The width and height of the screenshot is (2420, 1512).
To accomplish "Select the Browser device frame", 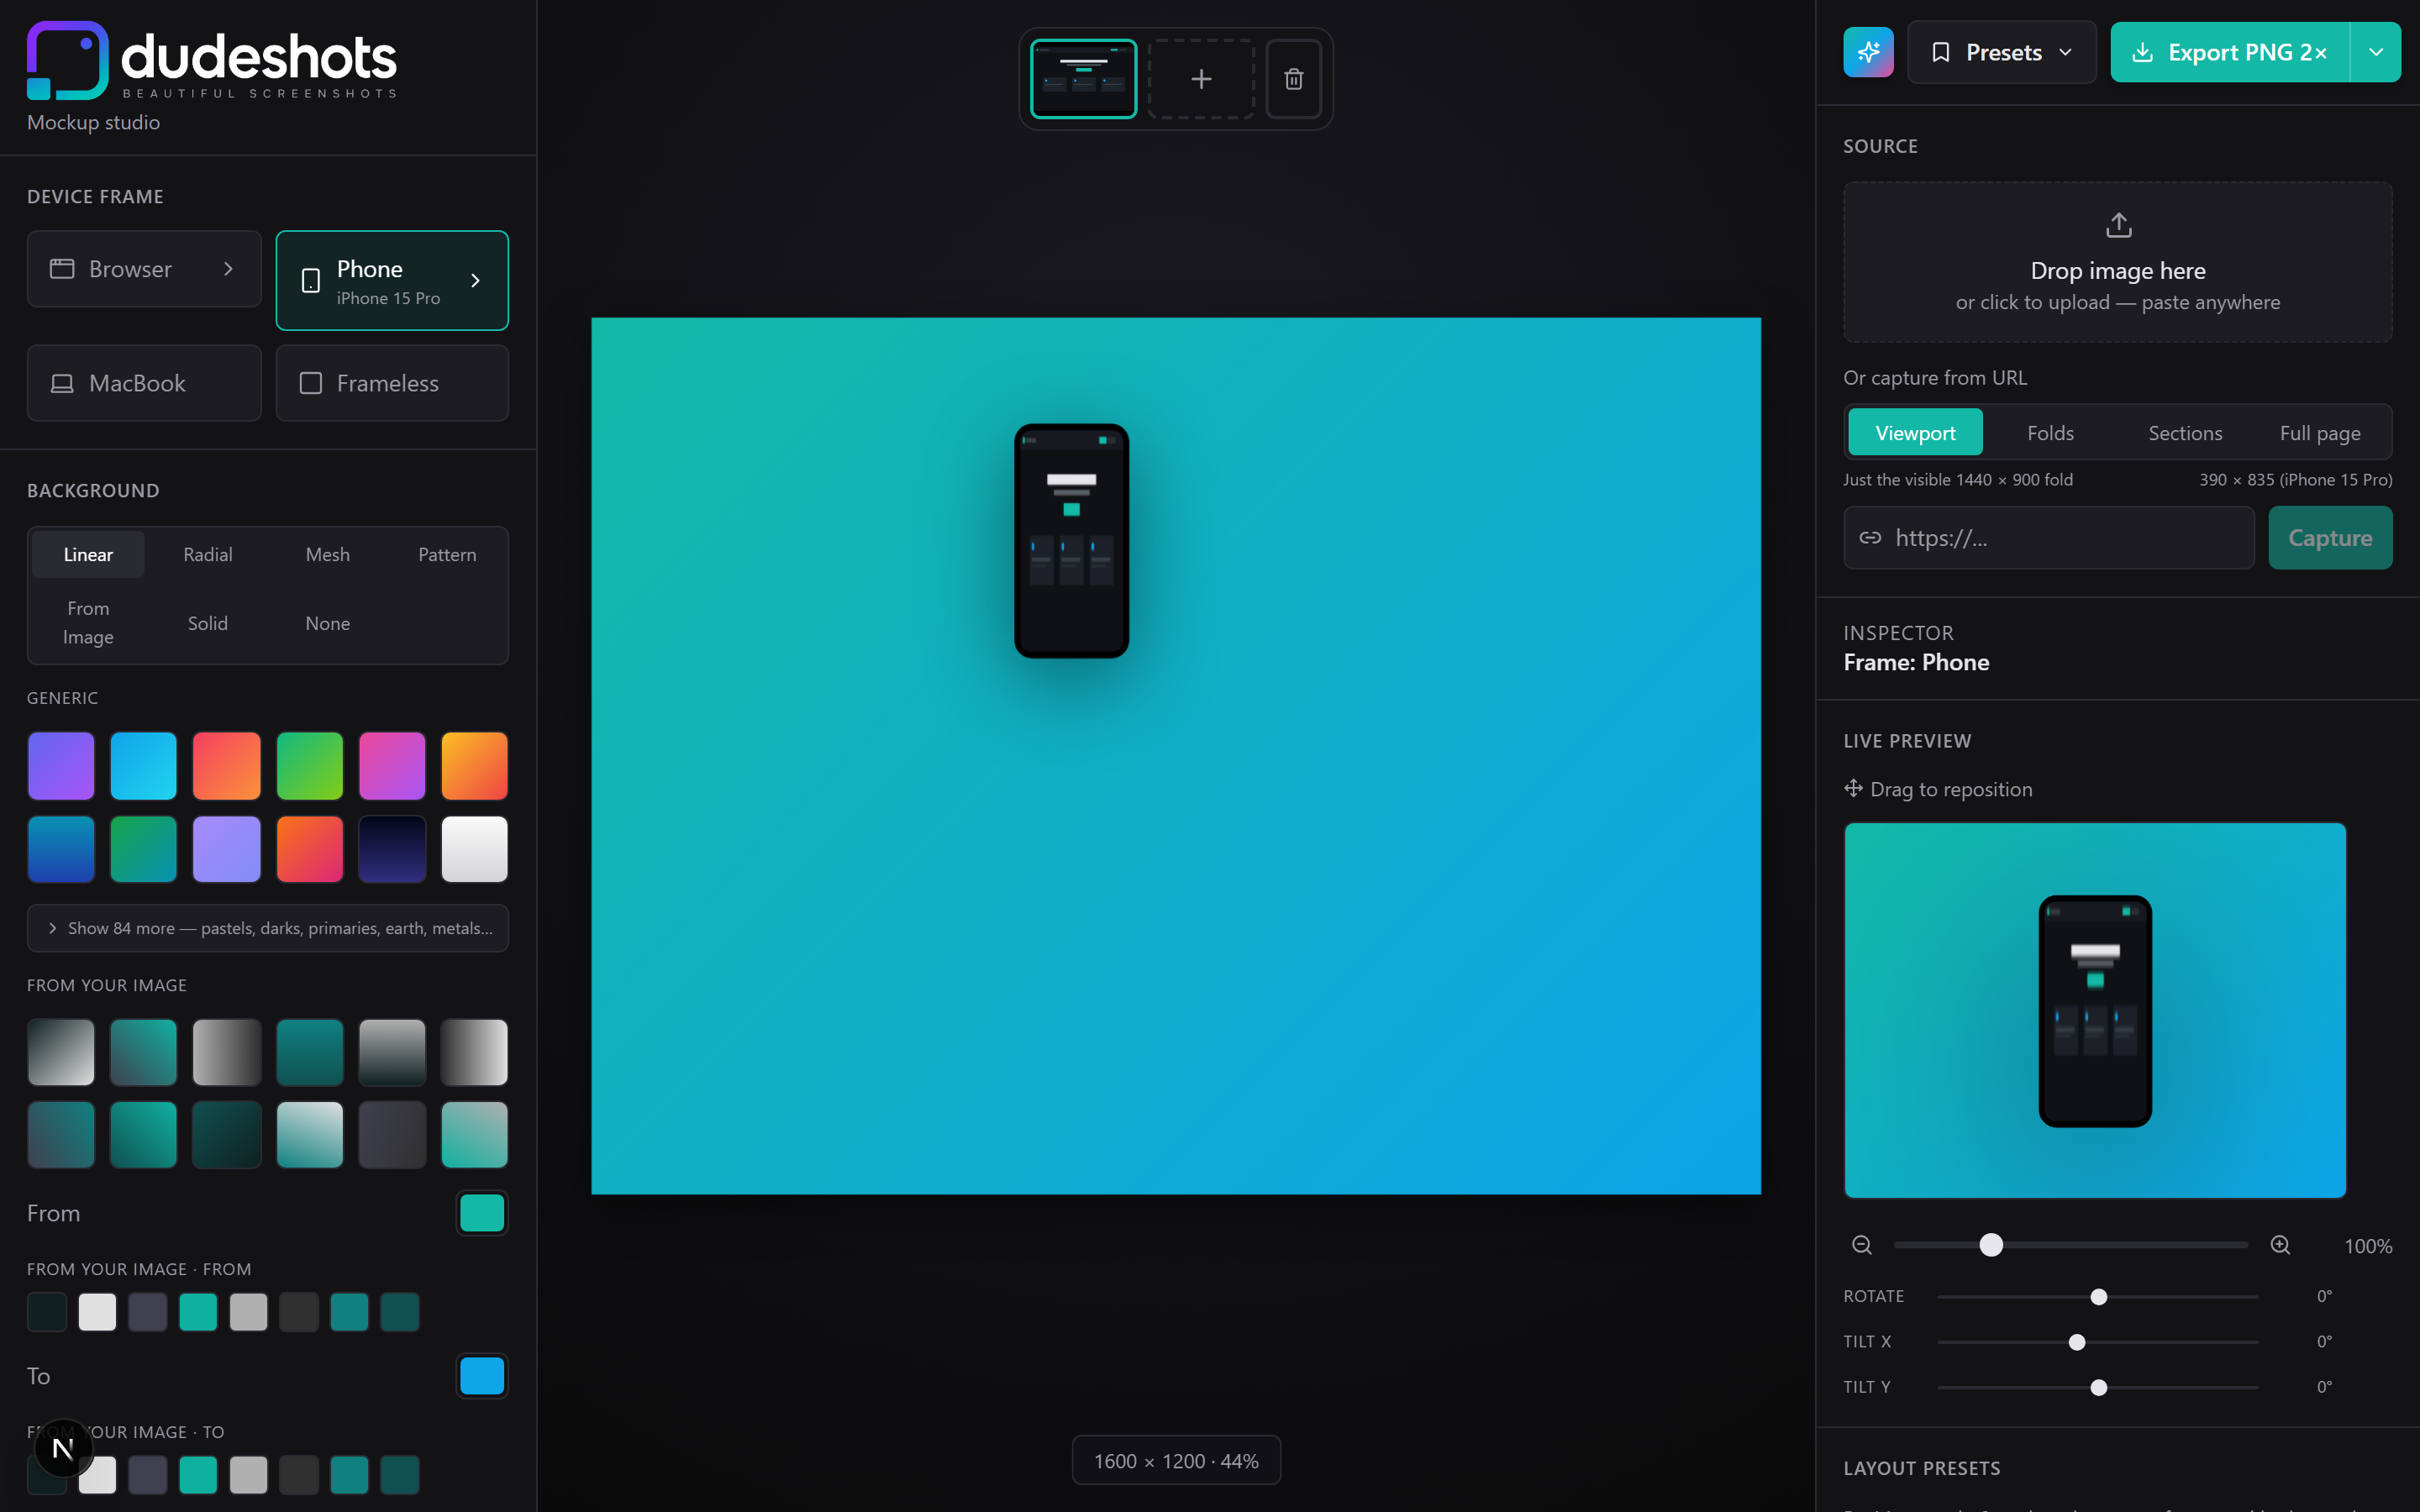I will click(x=144, y=269).
